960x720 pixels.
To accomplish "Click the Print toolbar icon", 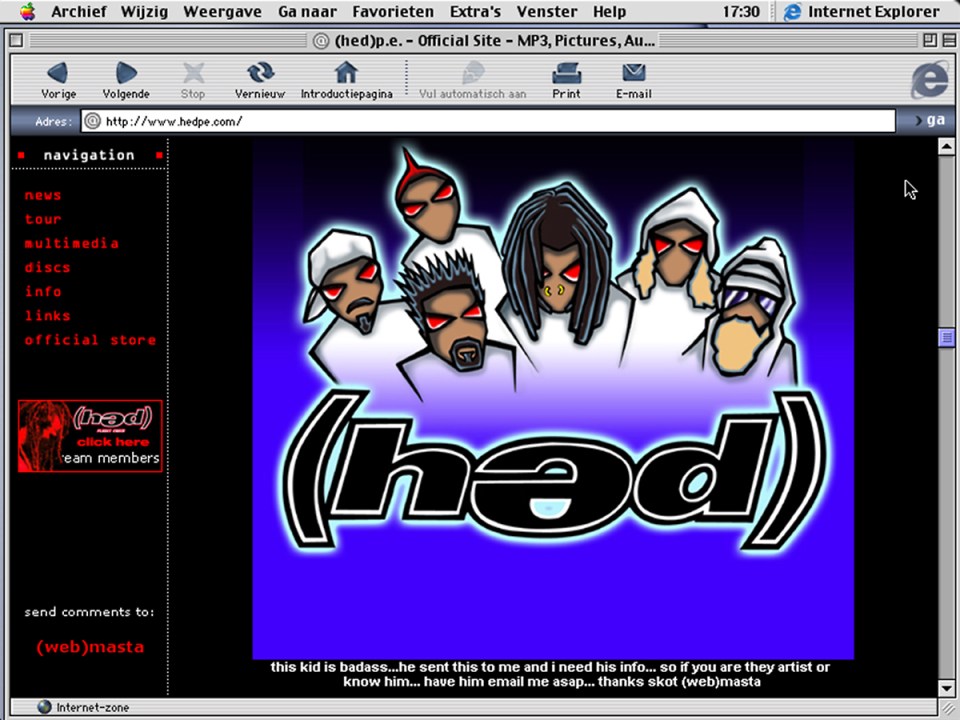I will (x=566, y=73).
